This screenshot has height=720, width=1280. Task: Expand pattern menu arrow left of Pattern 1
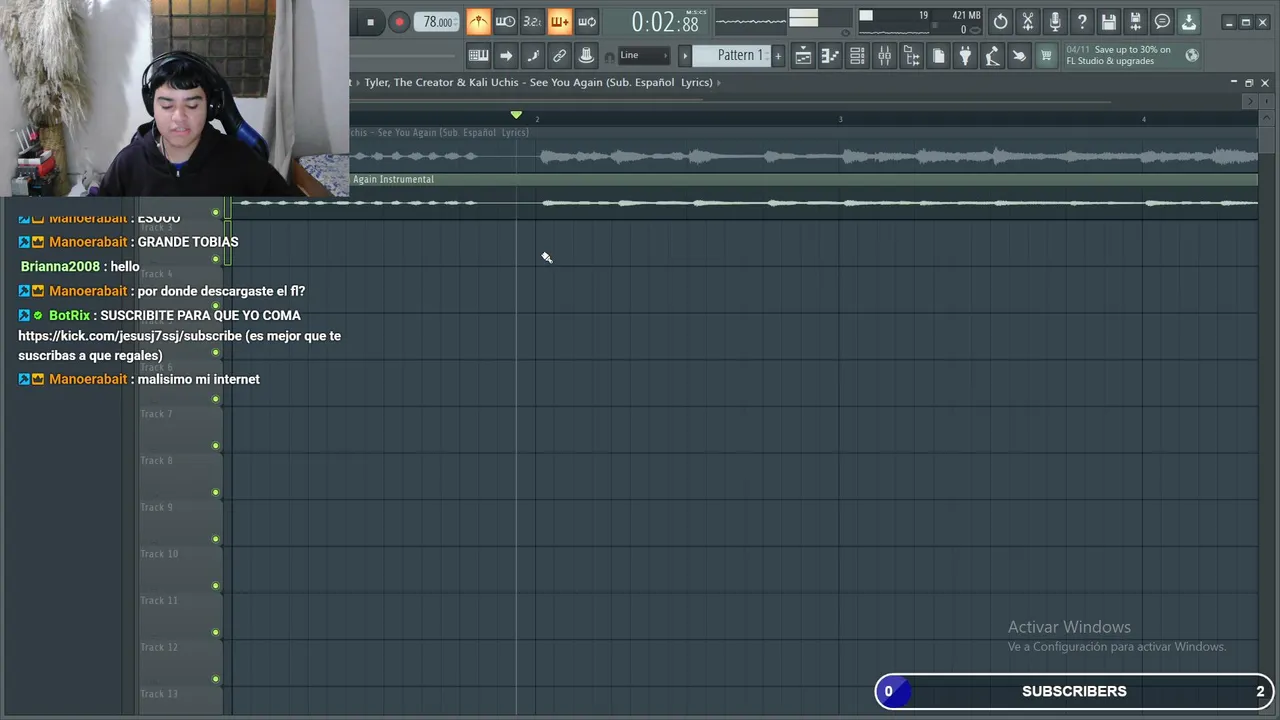coord(685,56)
